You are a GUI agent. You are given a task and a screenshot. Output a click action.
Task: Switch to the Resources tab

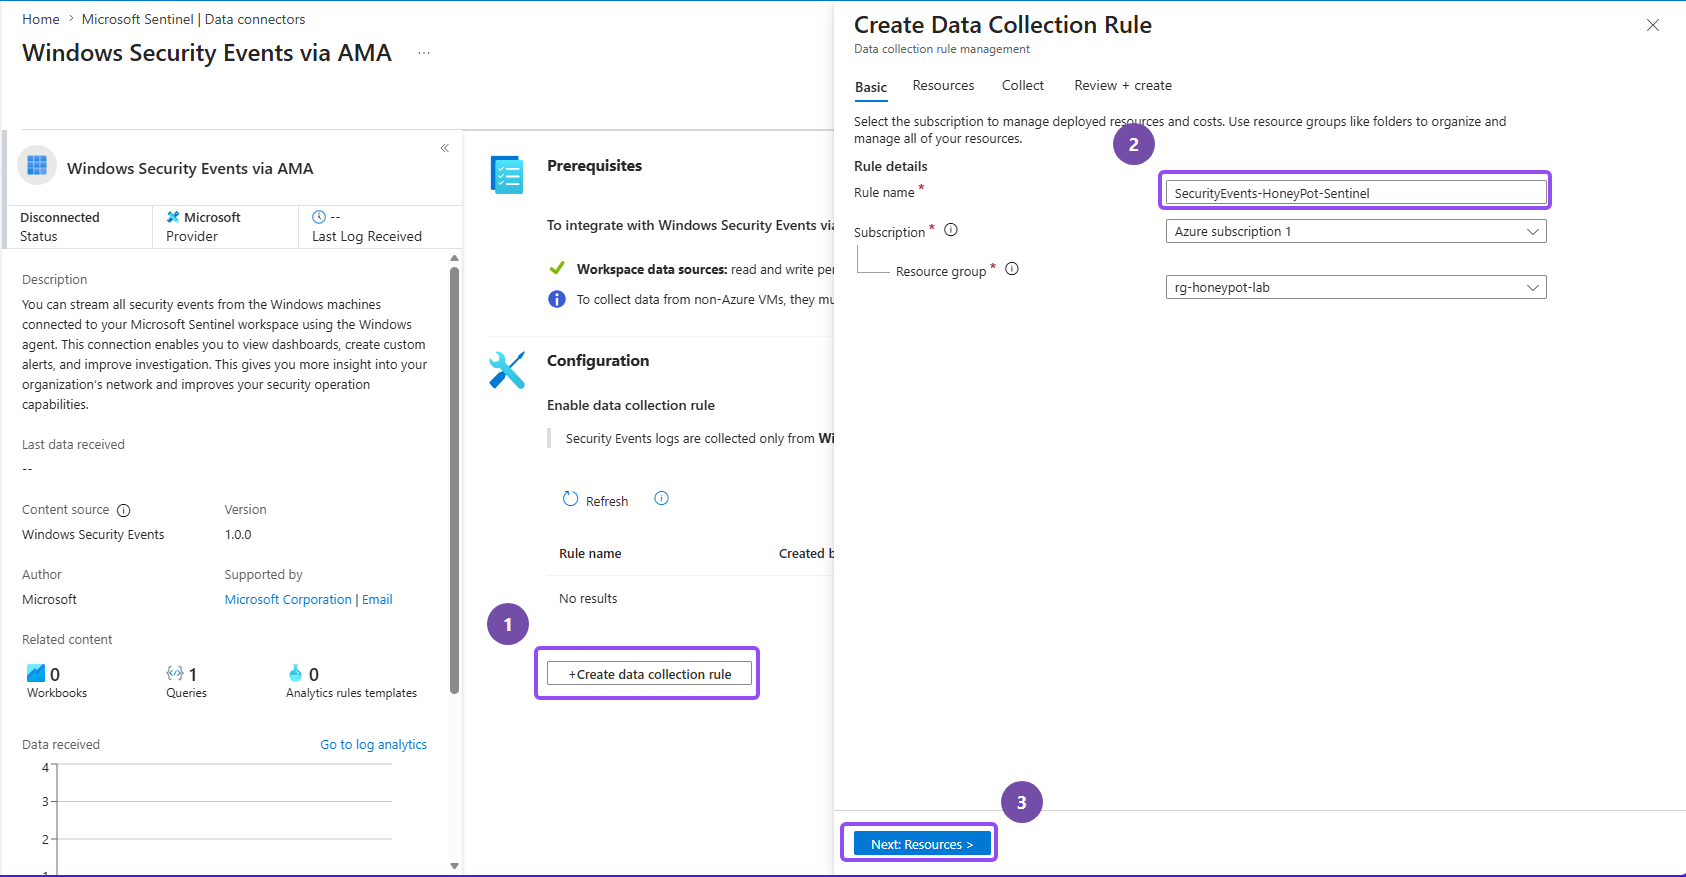(943, 86)
